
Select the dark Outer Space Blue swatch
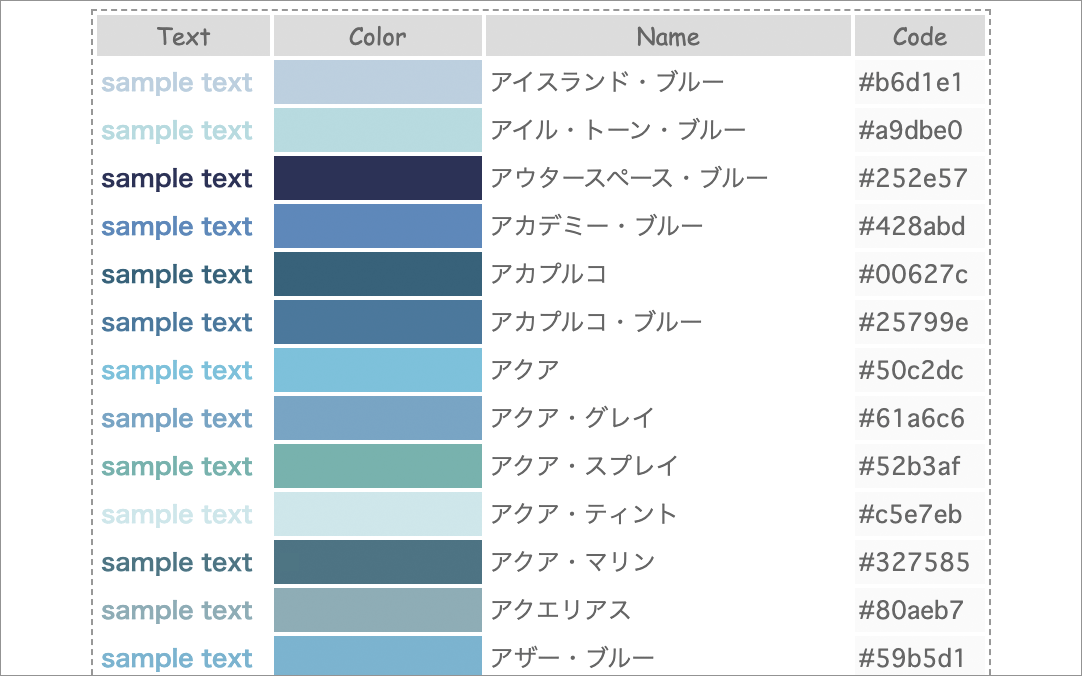click(x=378, y=178)
